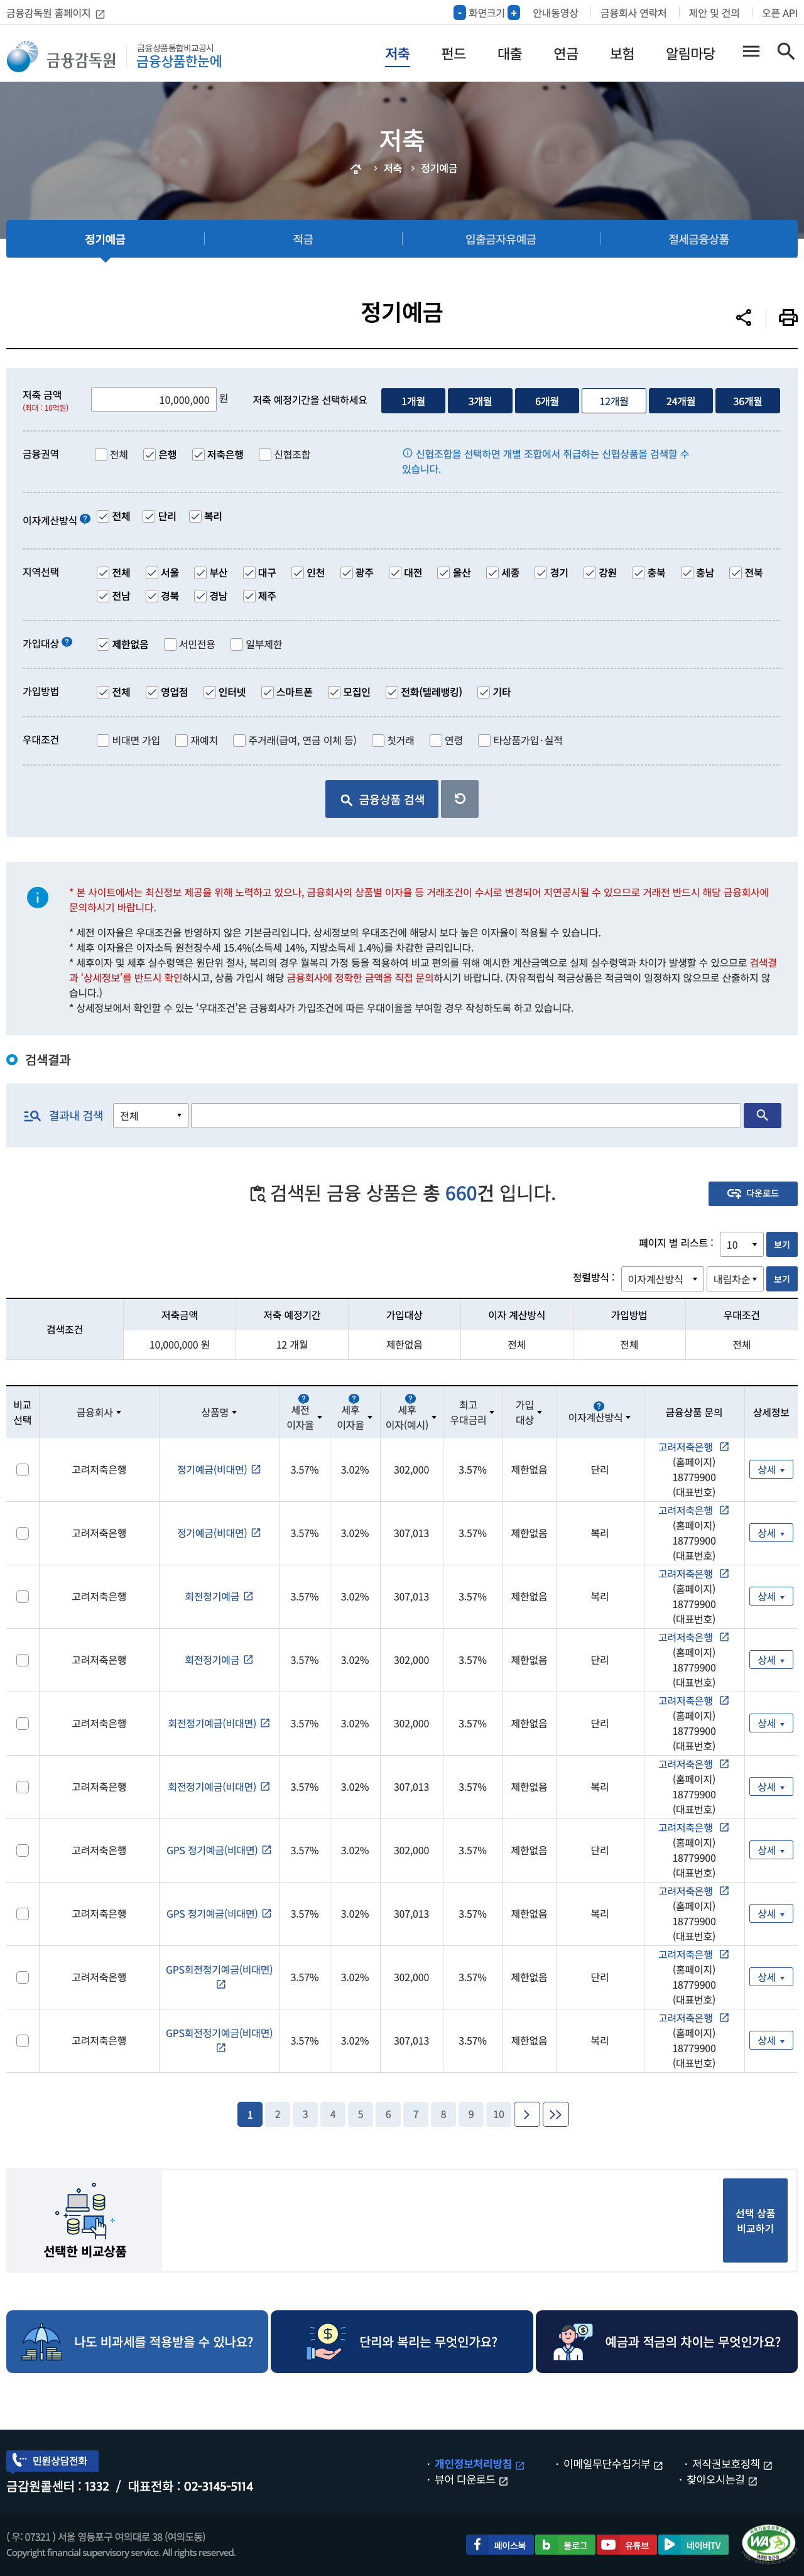The height and width of the screenshot is (2576, 804).
Task: Open sort field dropdown 이자계산방식
Action: pyautogui.click(x=662, y=1279)
